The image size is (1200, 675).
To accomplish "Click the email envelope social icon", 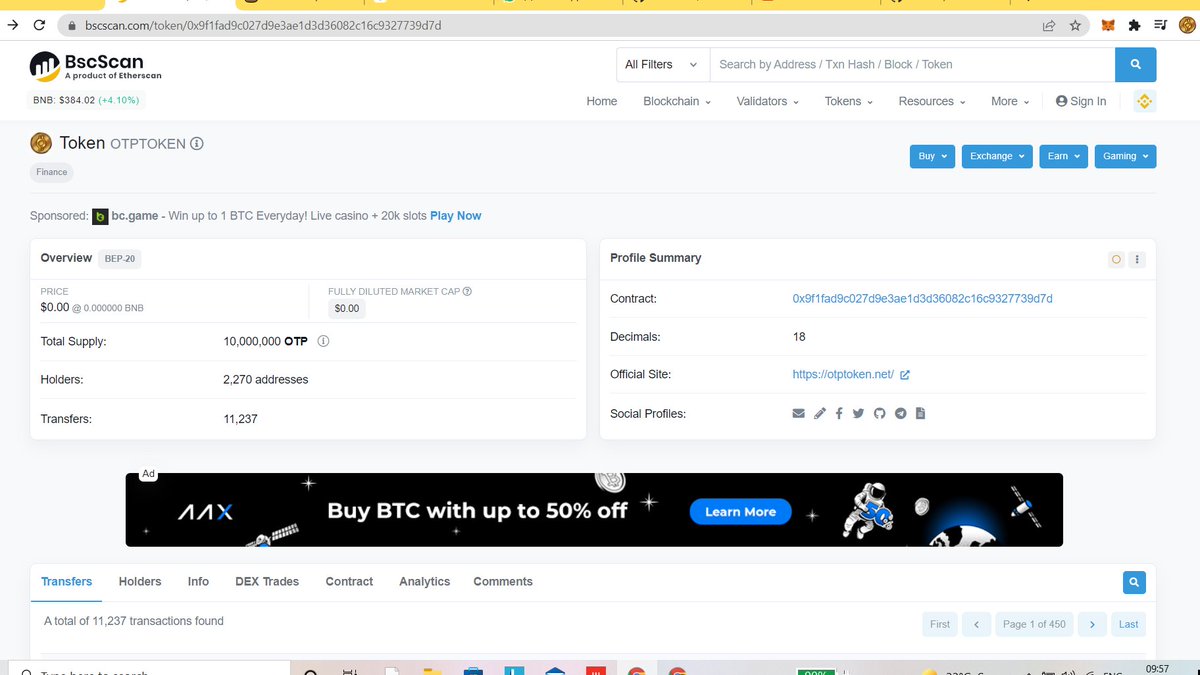I will coord(798,413).
